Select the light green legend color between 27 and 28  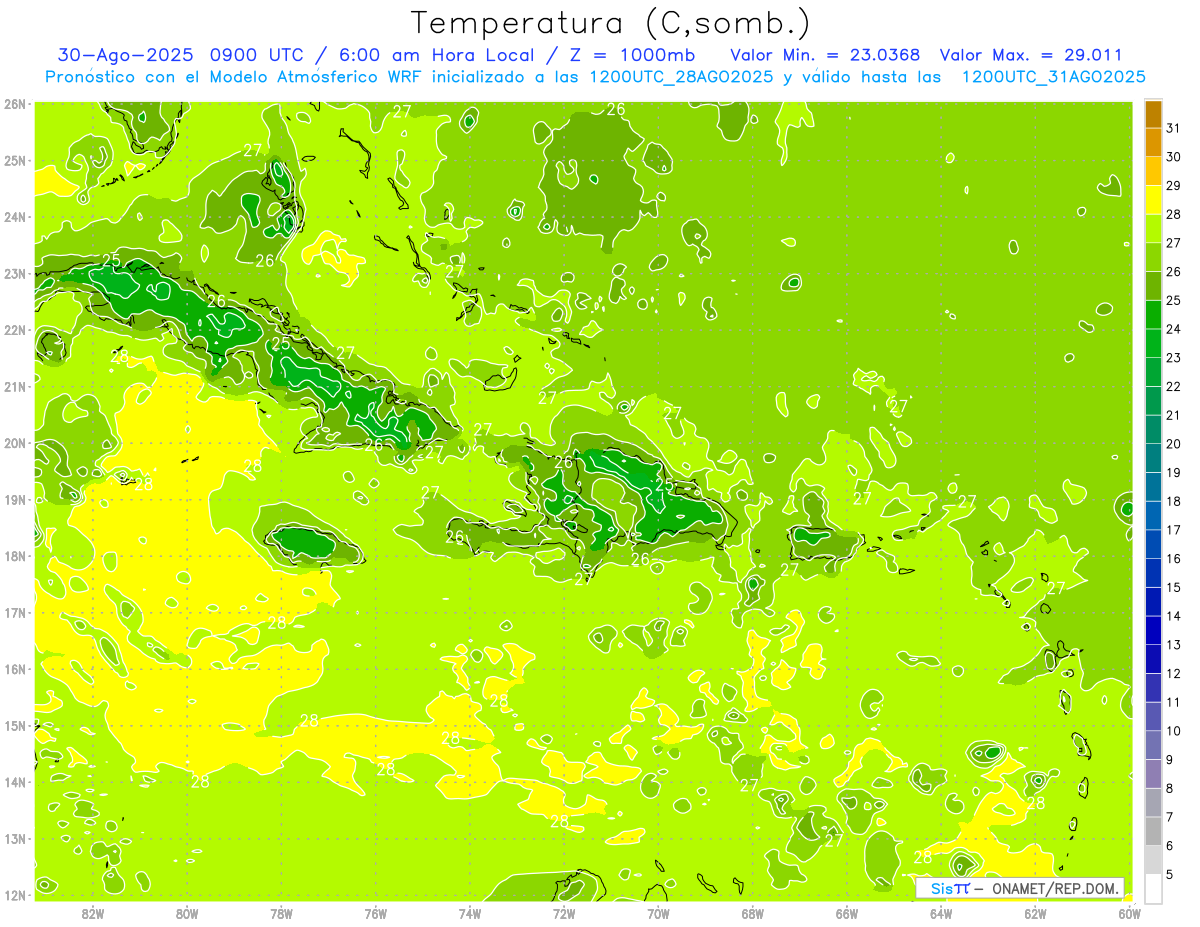pyautogui.click(x=1153, y=228)
